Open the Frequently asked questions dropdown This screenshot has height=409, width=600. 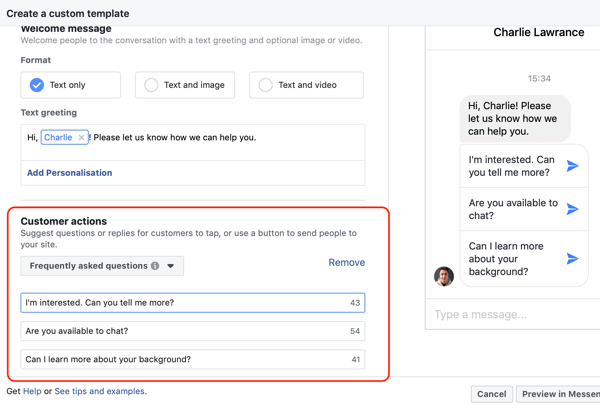click(102, 266)
